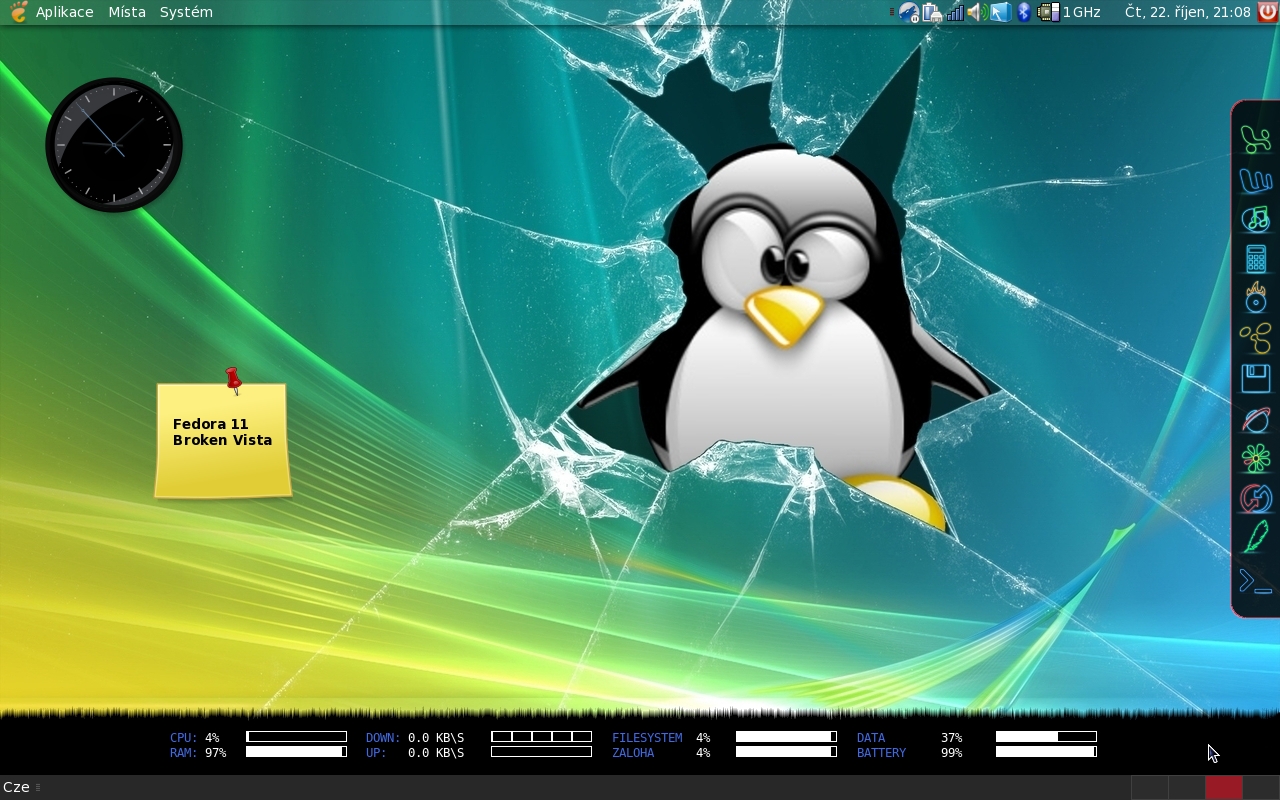
Task: Click the battery power manager tray icon
Action: pos(933,12)
